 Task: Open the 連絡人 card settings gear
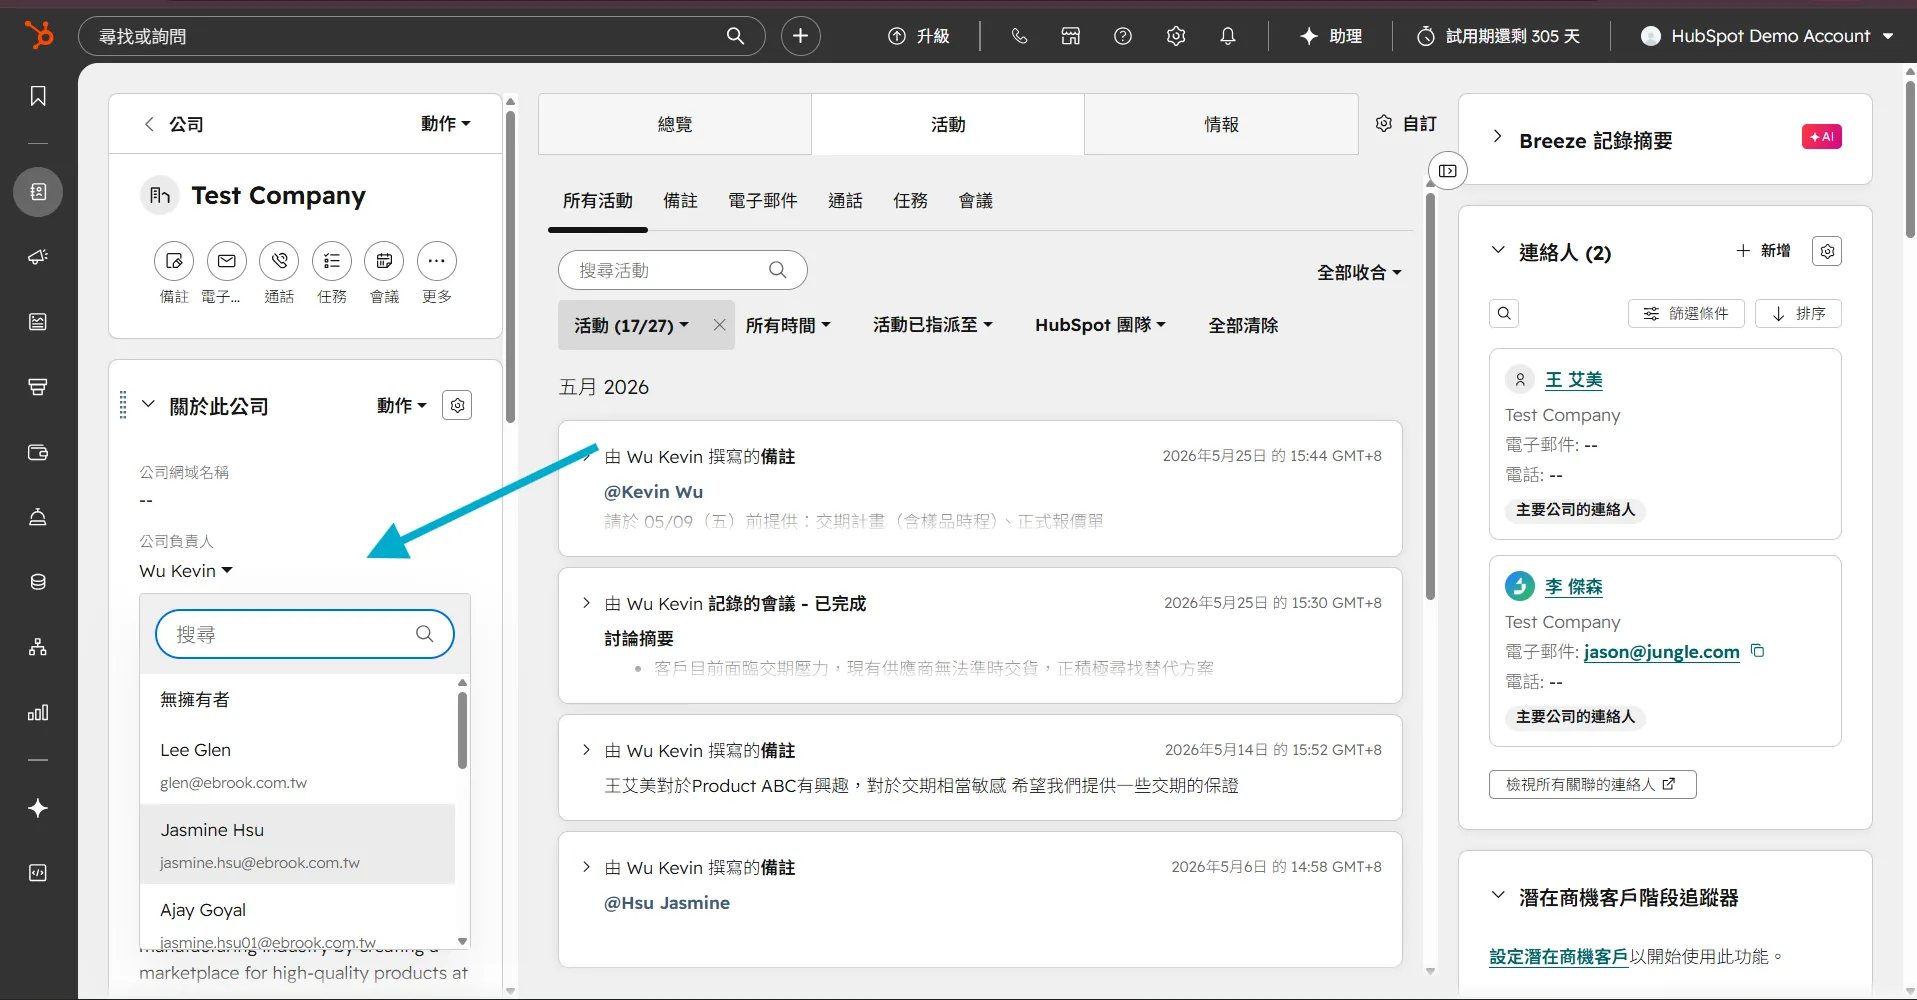coord(1827,251)
